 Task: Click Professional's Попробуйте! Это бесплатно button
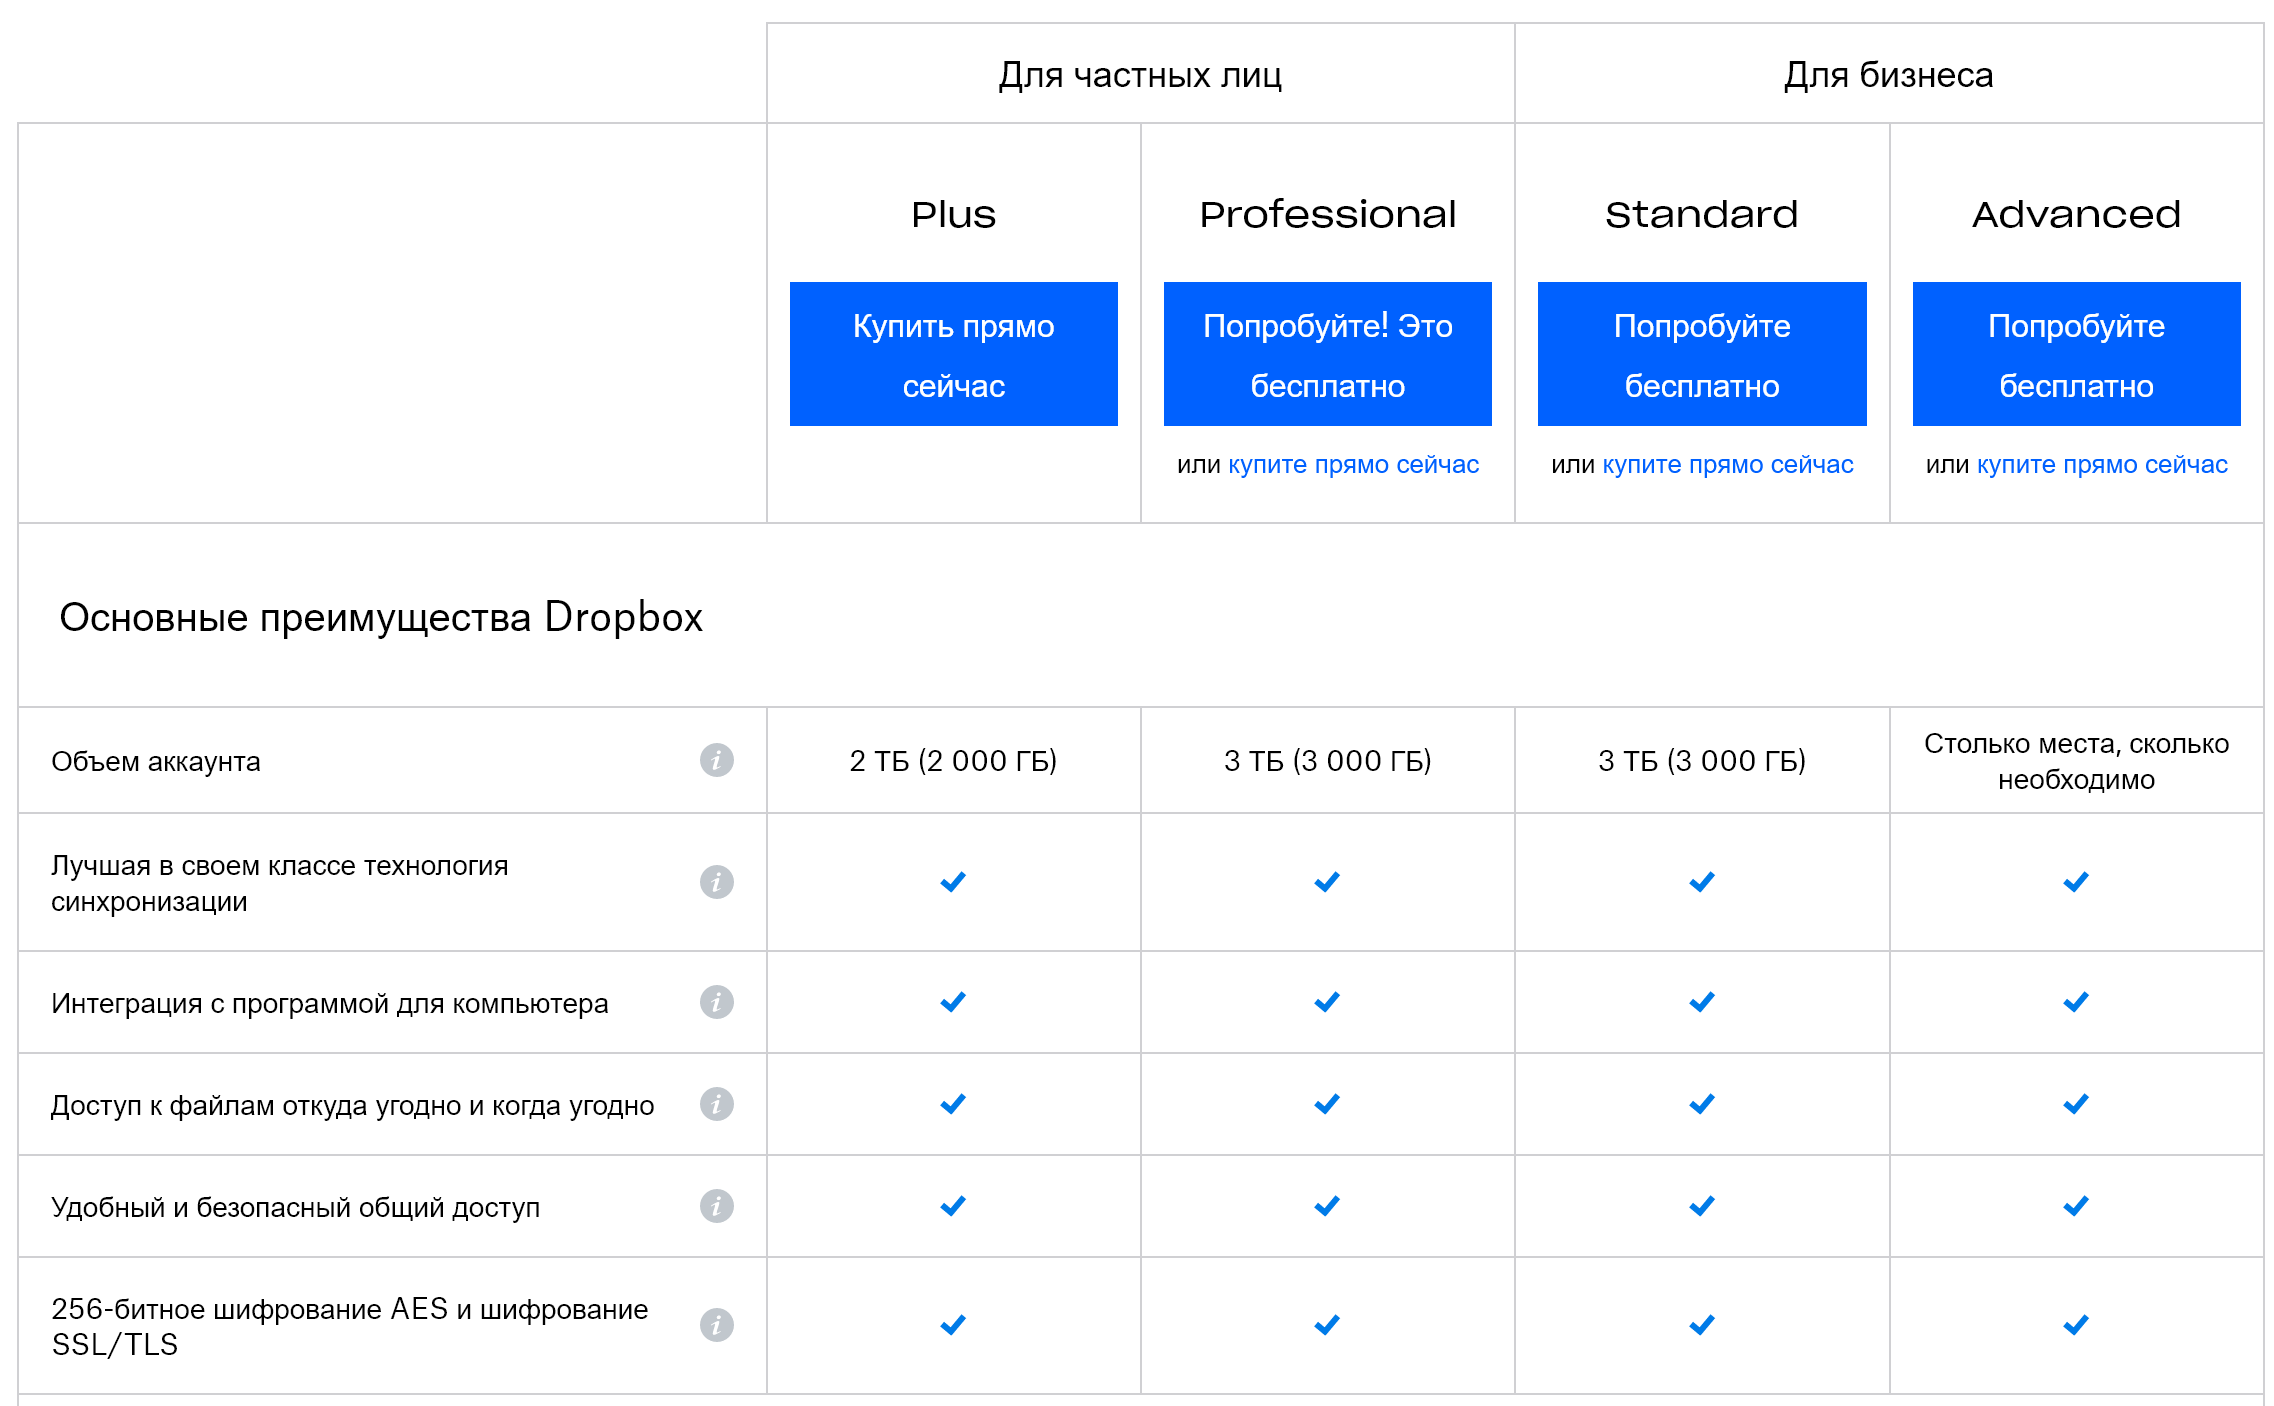pyautogui.click(x=1327, y=354)
